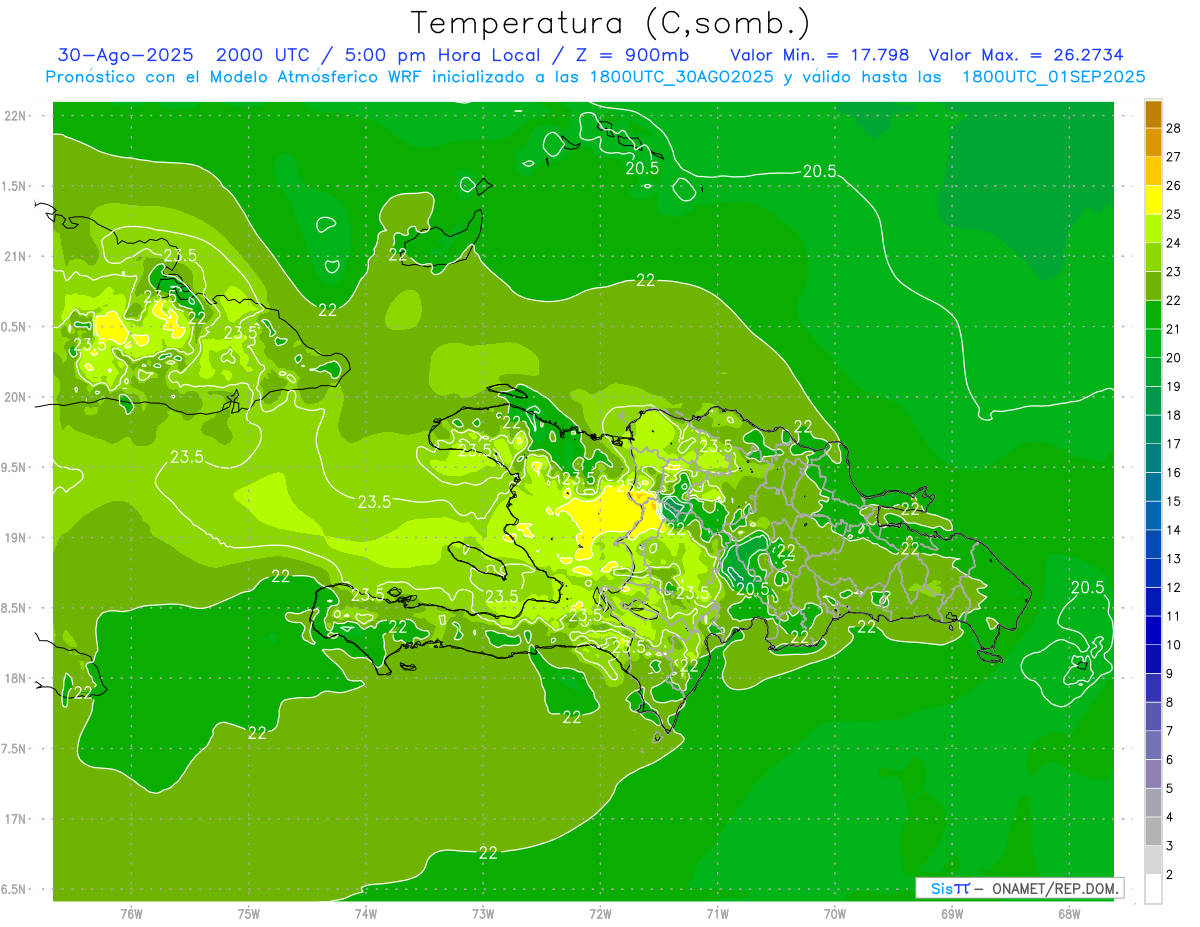The image size is (1200, 927).
Task: Click the title "Temperatura (C,somb.)"
Action: (x=610, y=23)
